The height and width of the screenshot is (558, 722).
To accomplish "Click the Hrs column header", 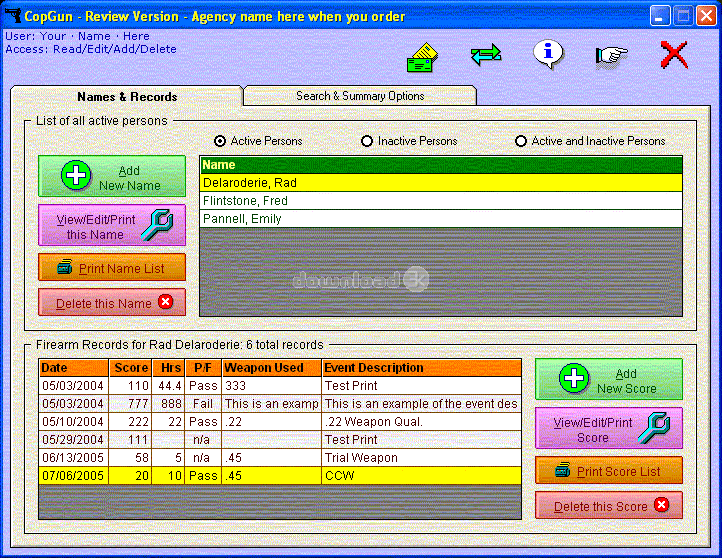I will 169,368.
